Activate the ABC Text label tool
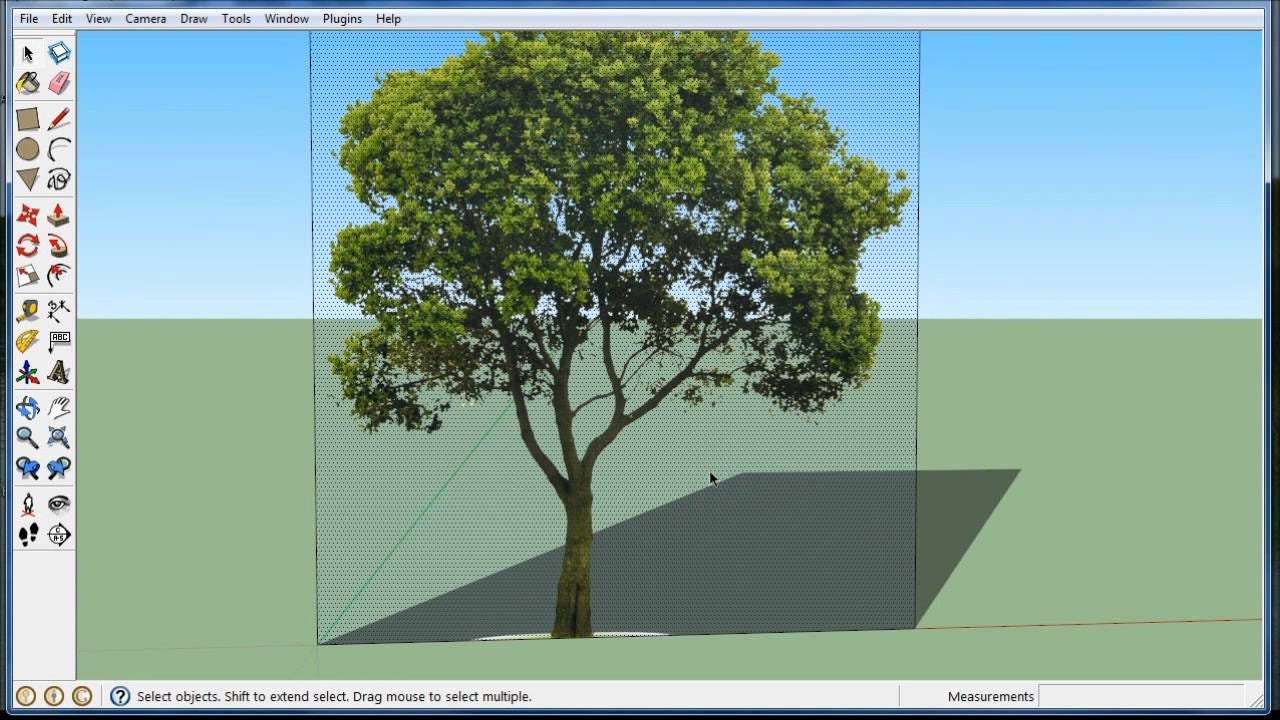Screen dimensions: 1280x720 [59, 341]
